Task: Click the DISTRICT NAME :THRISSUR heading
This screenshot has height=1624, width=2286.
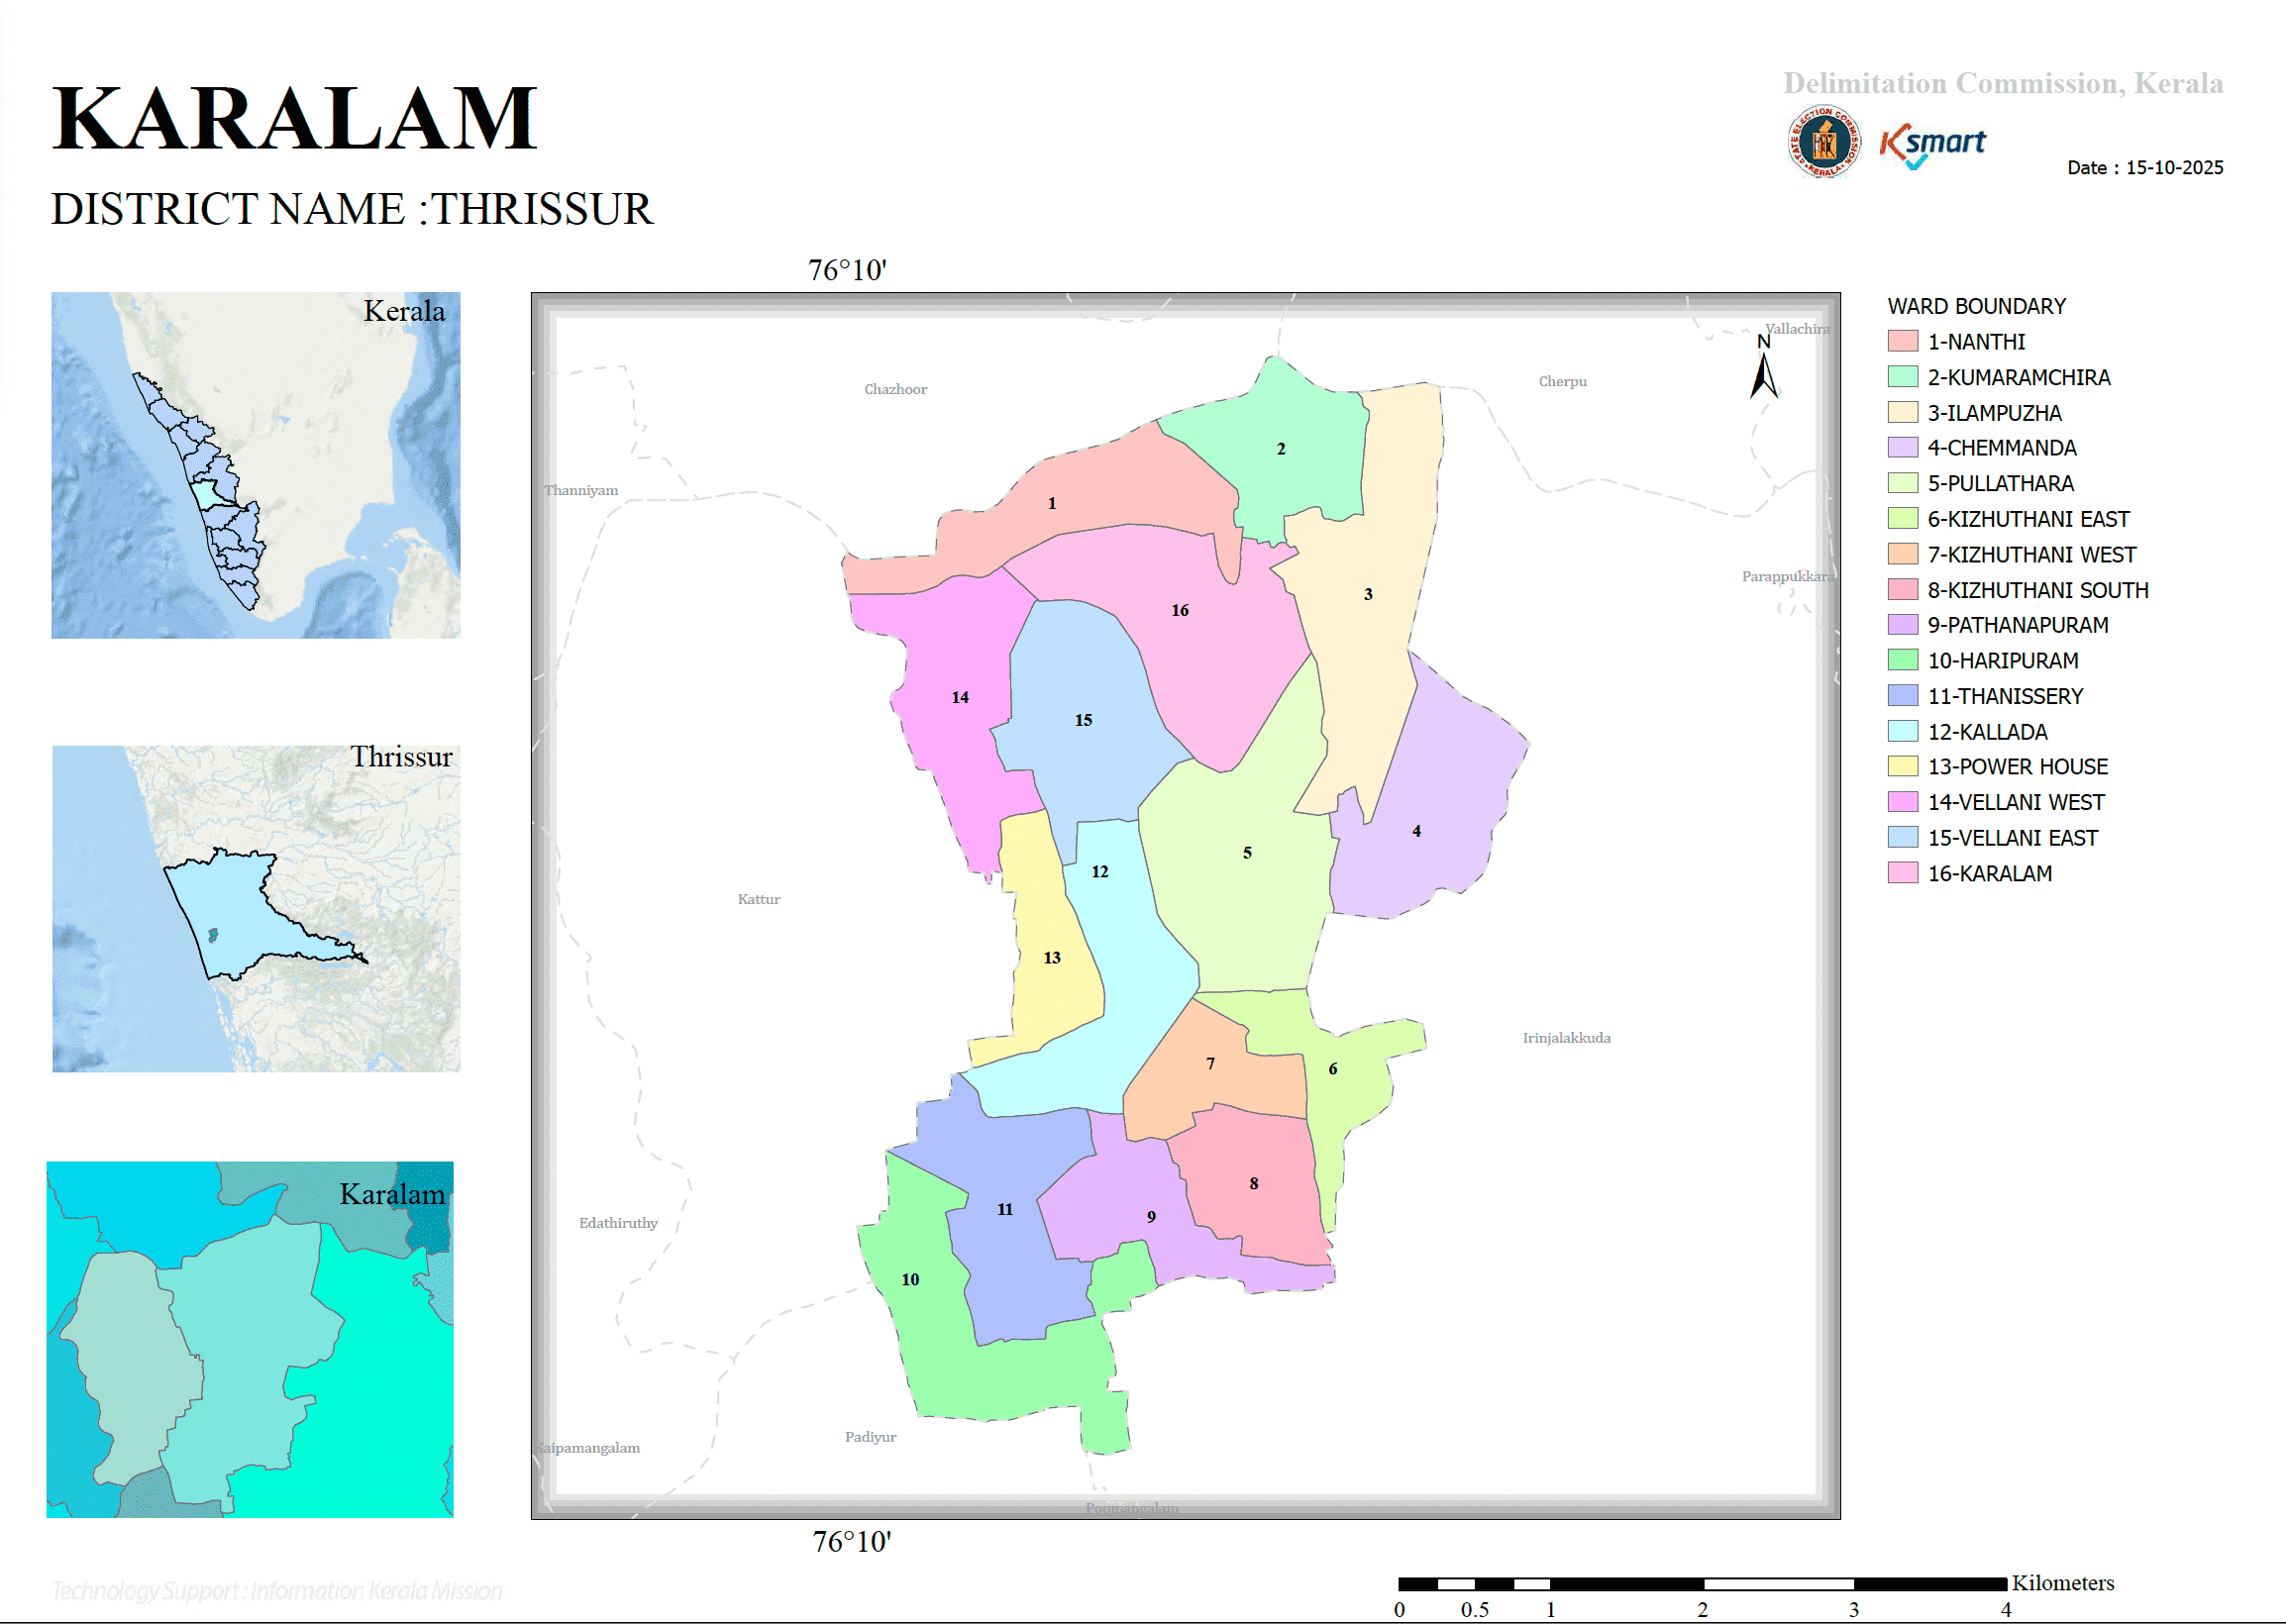Action: point(352,209)
